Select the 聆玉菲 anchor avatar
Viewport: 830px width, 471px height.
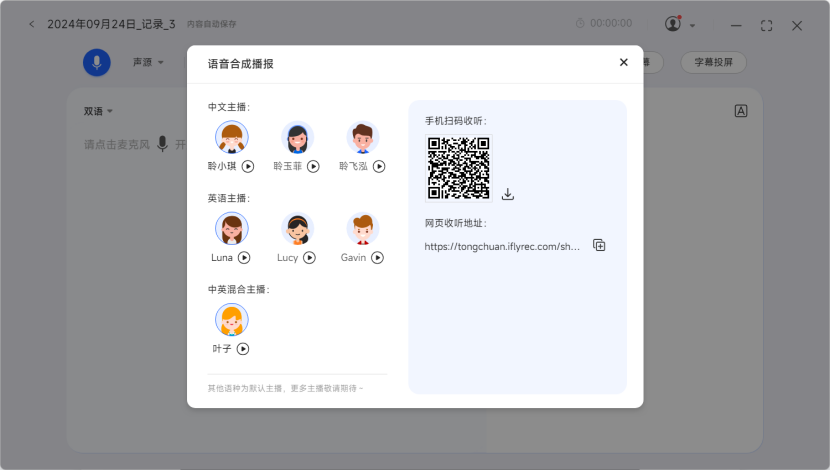click(x=297, y=137)
